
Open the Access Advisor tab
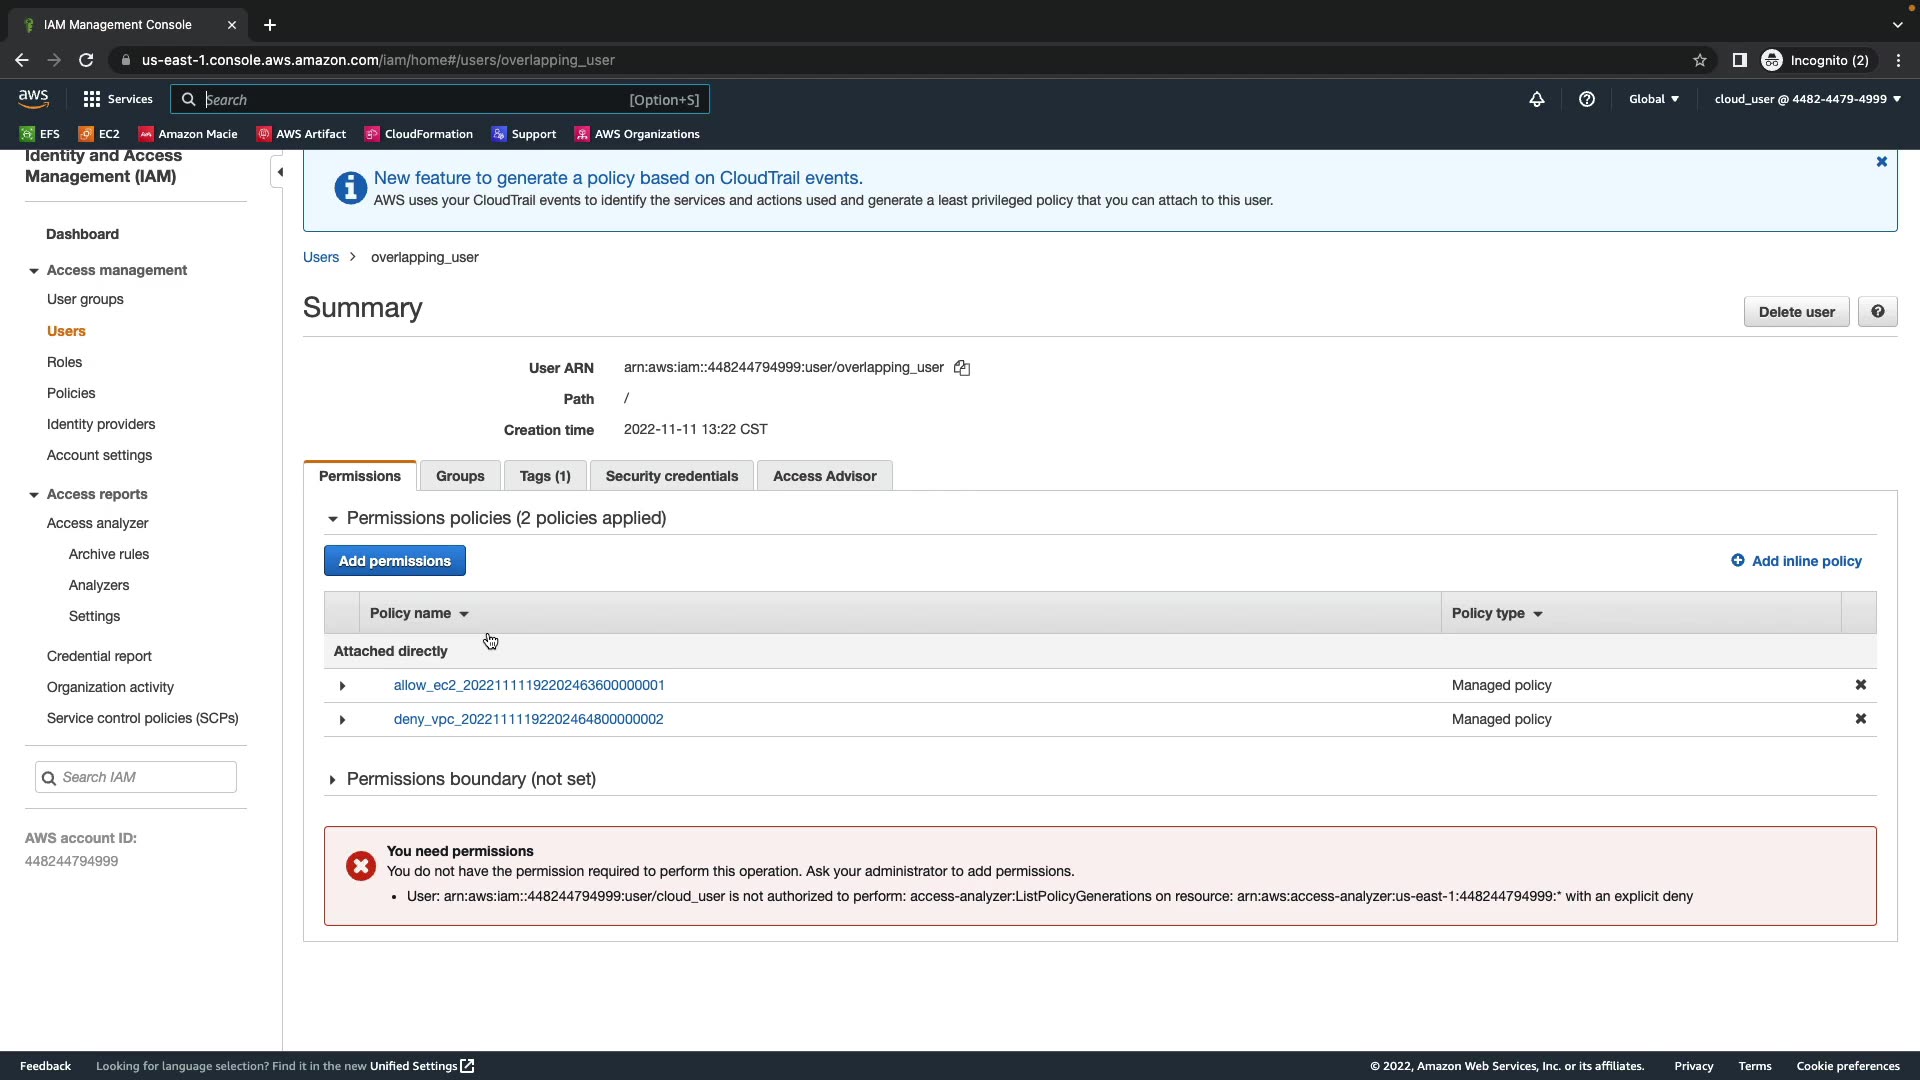824,476
